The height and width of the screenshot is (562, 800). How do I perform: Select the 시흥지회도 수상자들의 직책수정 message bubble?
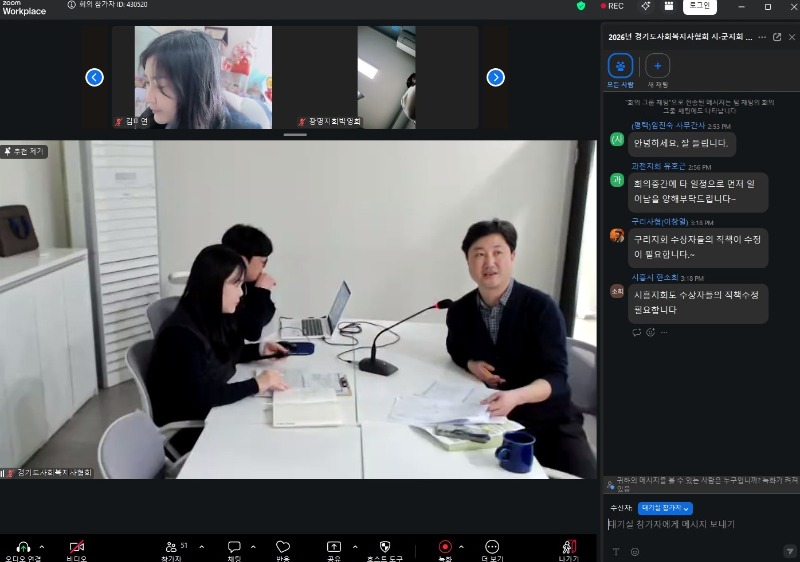tap(698, 303)
